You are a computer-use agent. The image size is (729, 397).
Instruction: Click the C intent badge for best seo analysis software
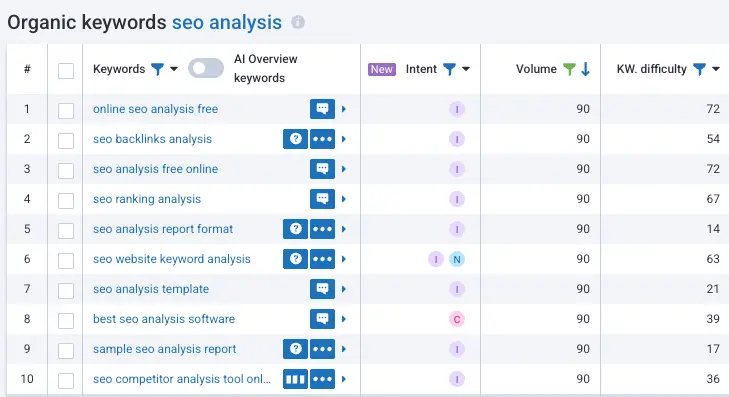point(457,319)
